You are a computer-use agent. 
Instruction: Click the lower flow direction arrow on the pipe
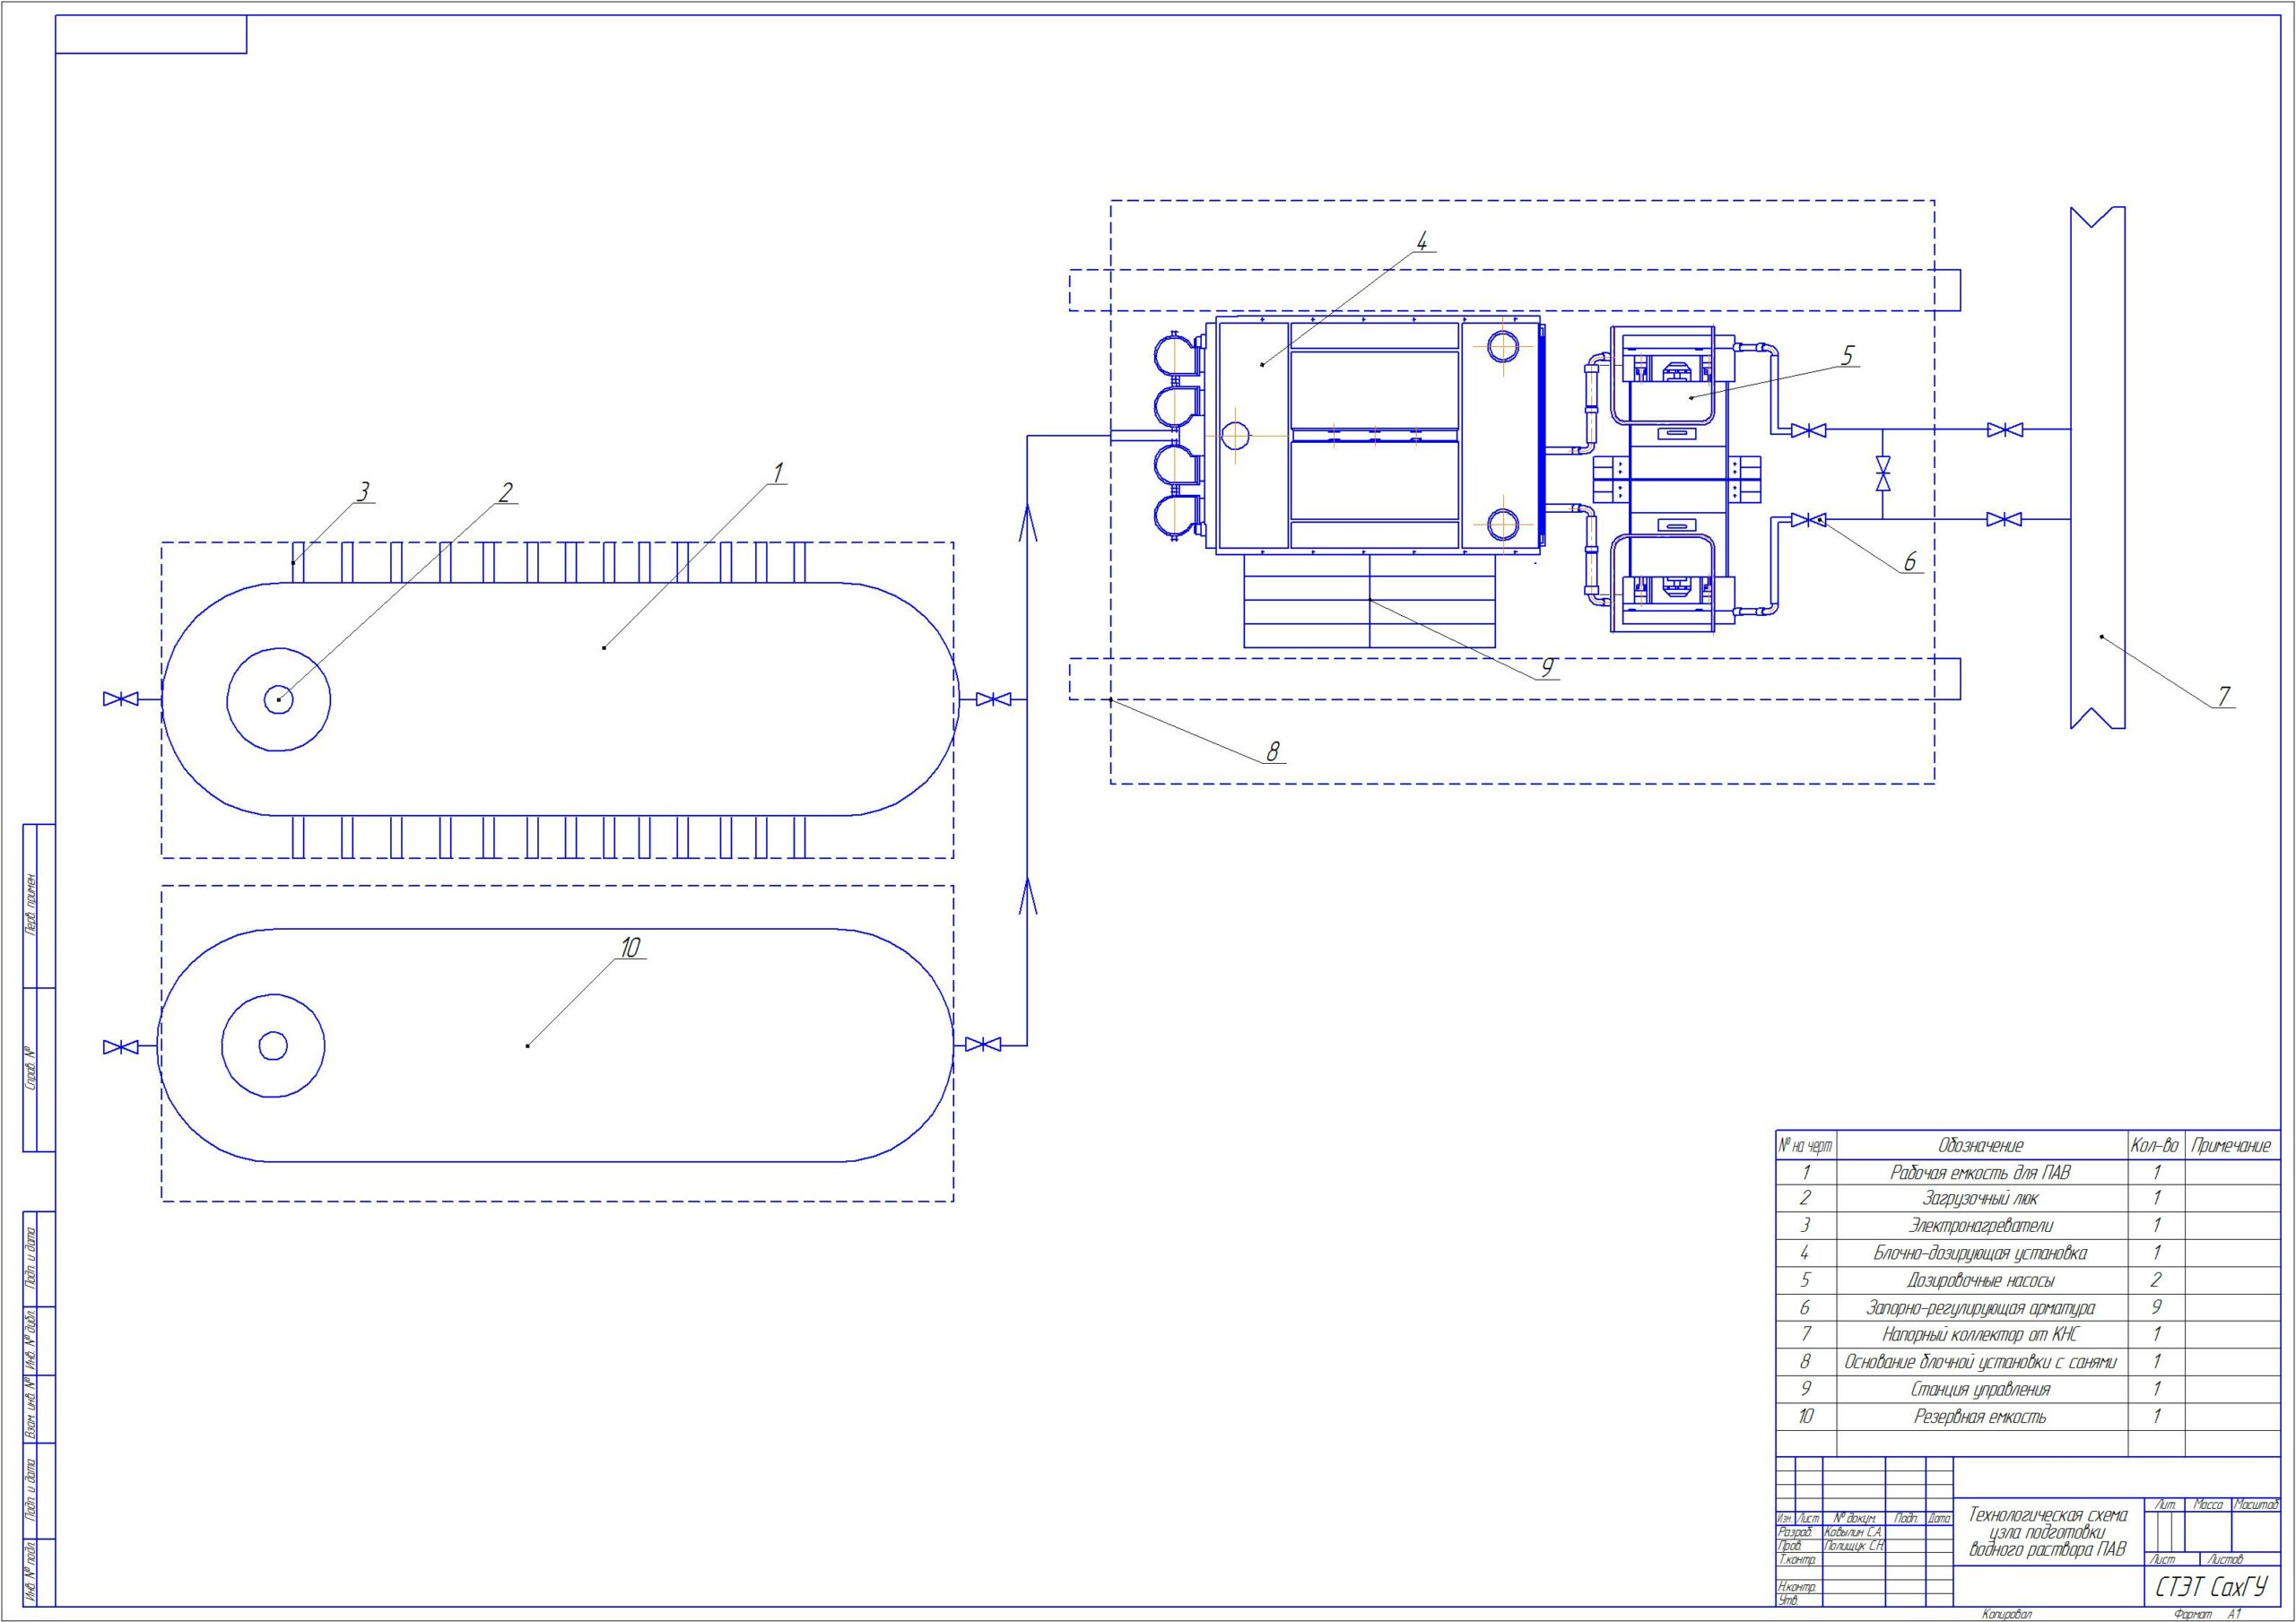pos(1027,896)
